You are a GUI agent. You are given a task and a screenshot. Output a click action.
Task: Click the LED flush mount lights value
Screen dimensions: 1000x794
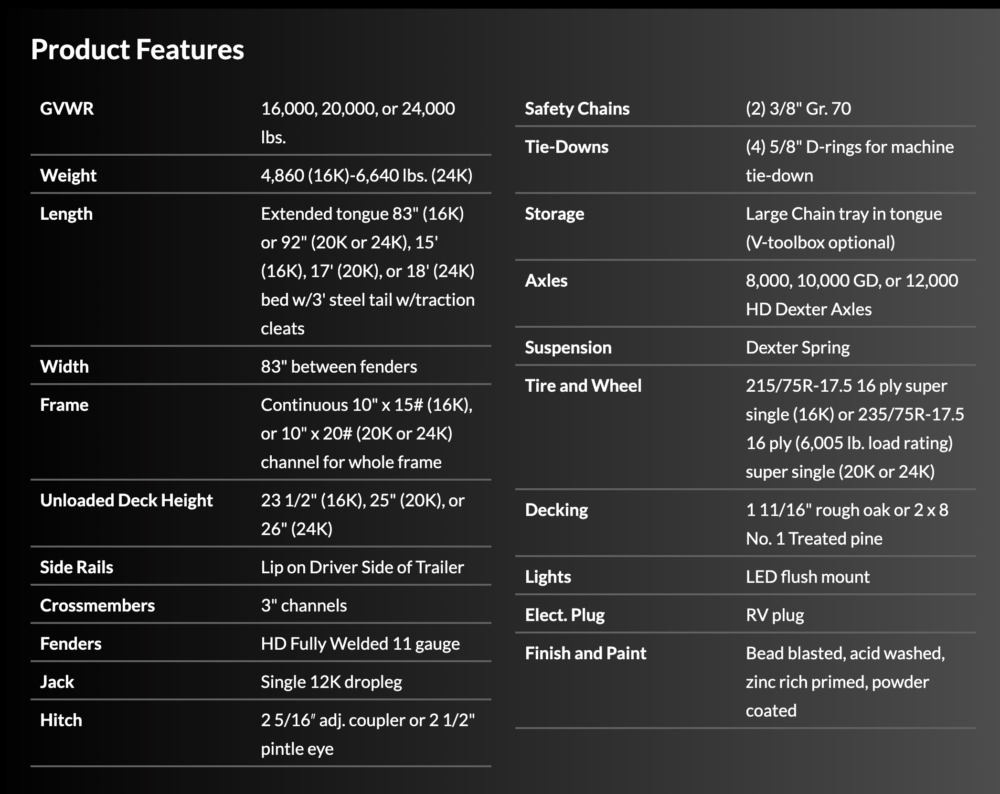coord(807,576)
